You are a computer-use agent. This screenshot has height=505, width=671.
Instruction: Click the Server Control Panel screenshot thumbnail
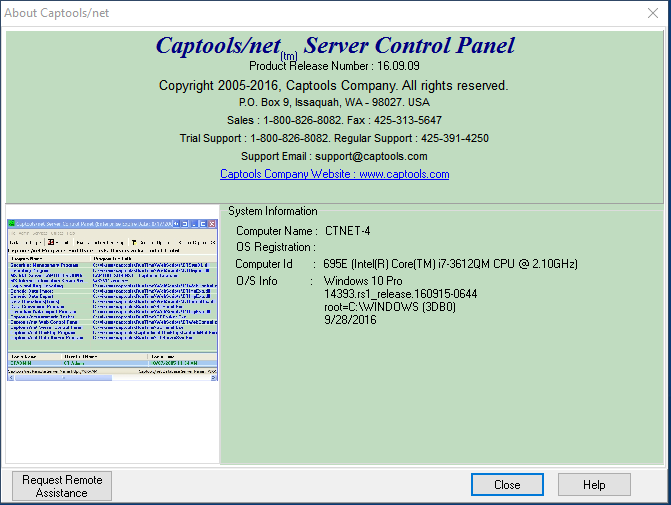112,299
